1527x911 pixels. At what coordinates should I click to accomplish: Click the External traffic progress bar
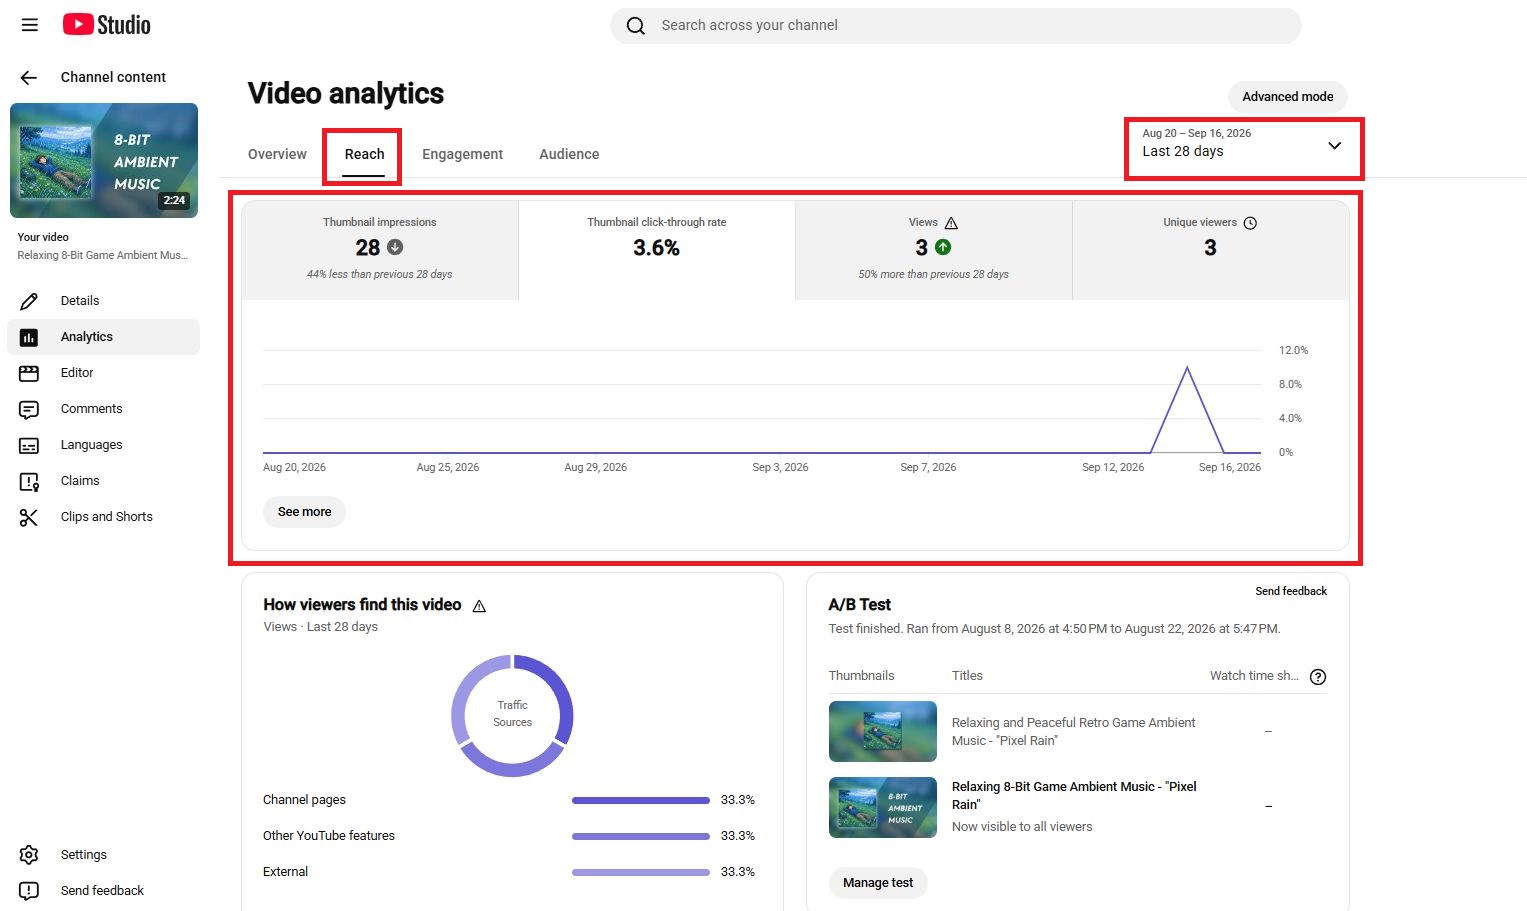(641, 872)
